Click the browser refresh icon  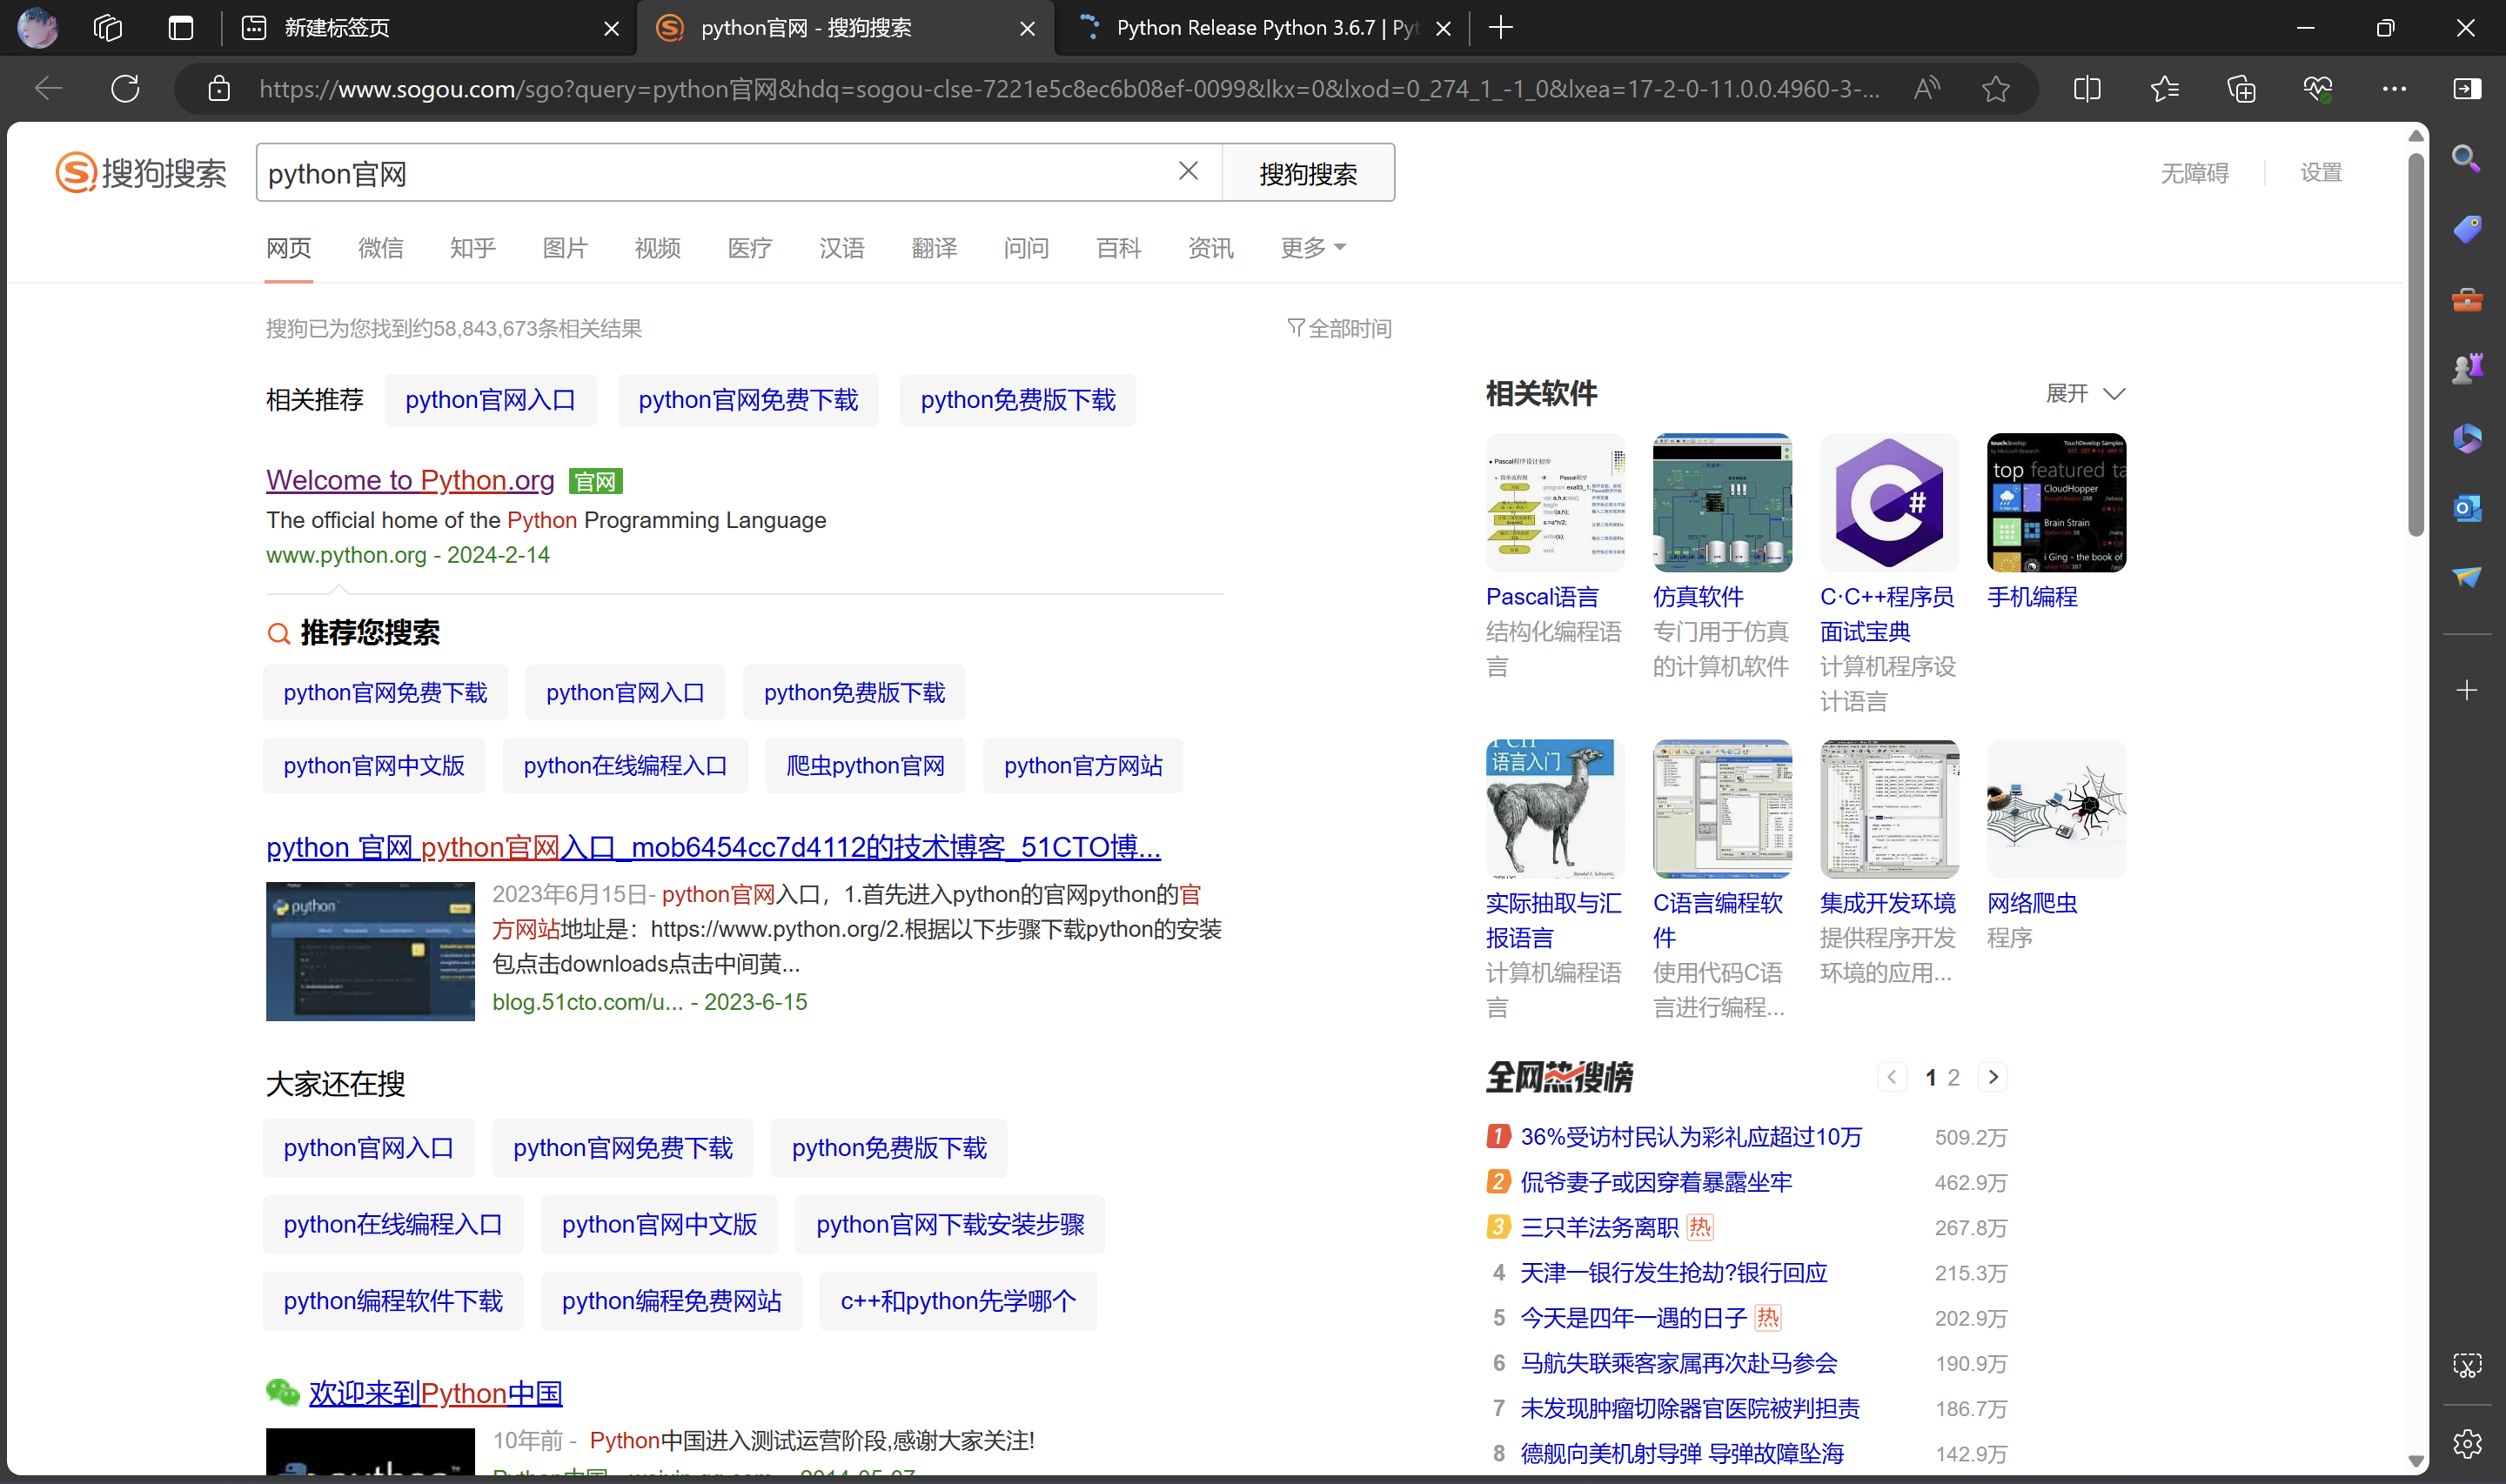[125, 89]
